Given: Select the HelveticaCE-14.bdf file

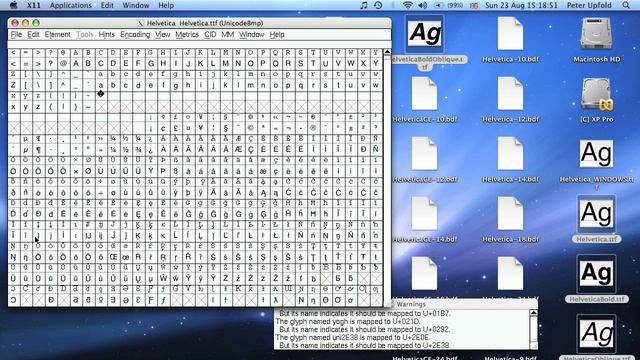Looking at the screenshot, I should (x=424, y=213).
